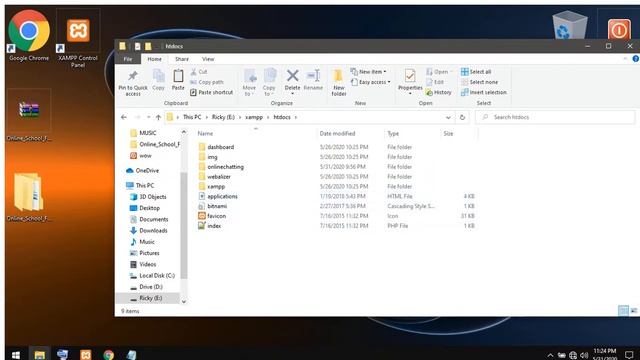
Task: Click Select none in ribbon
Action: point(479,82)
